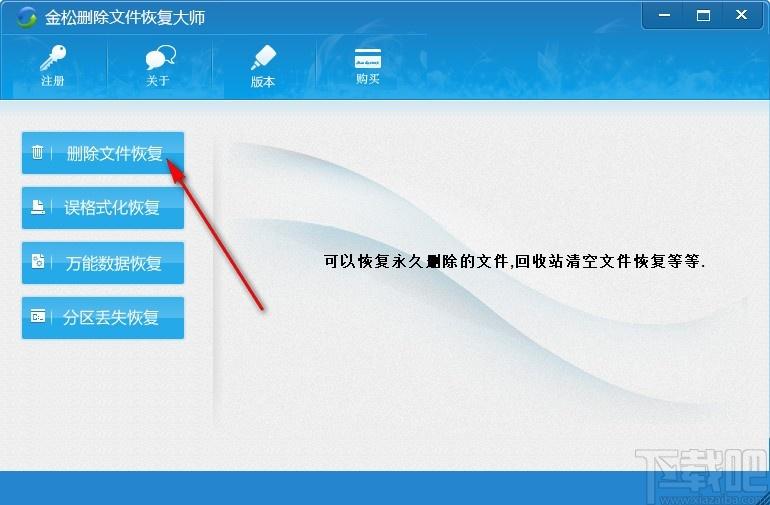Close the recovery master window

click(742, 16)
